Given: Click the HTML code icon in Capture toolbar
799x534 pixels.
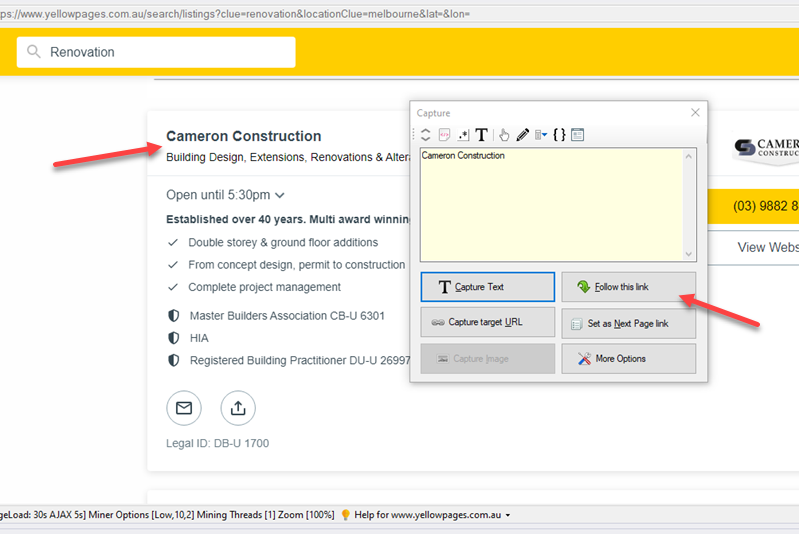Looking at the screenshot, I should [444, 135].
